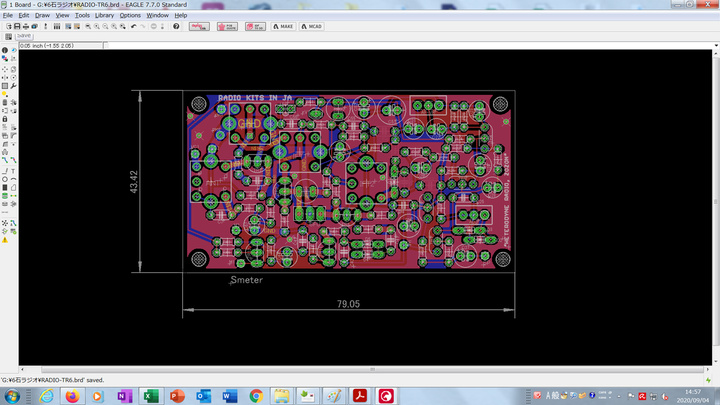Click the Help question mark icon
The image size is (720, 405).
point(176,26)
